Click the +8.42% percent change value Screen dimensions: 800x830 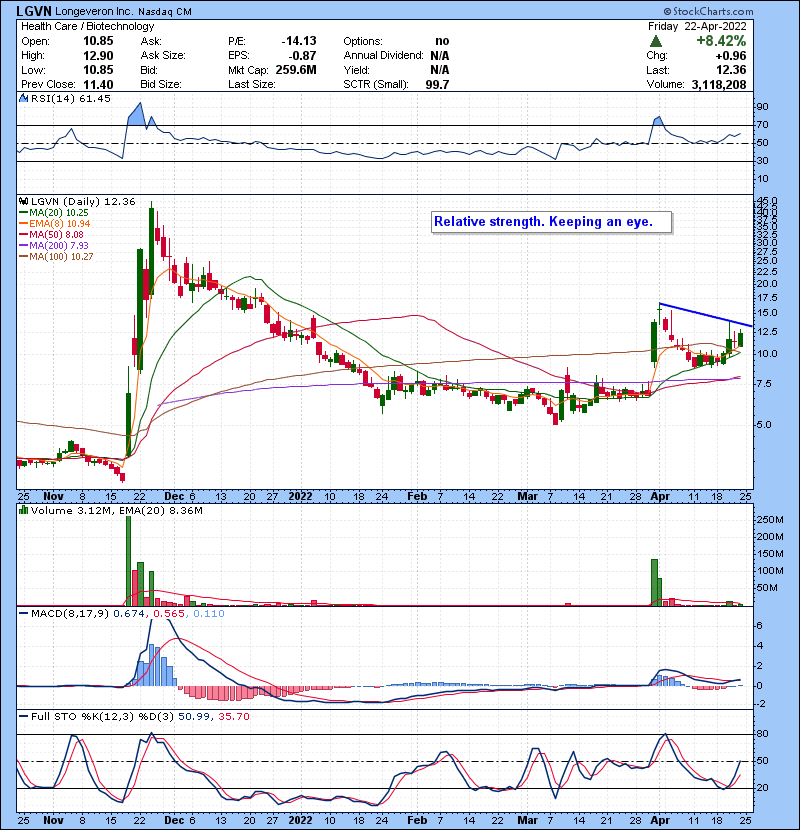(721, 41)
